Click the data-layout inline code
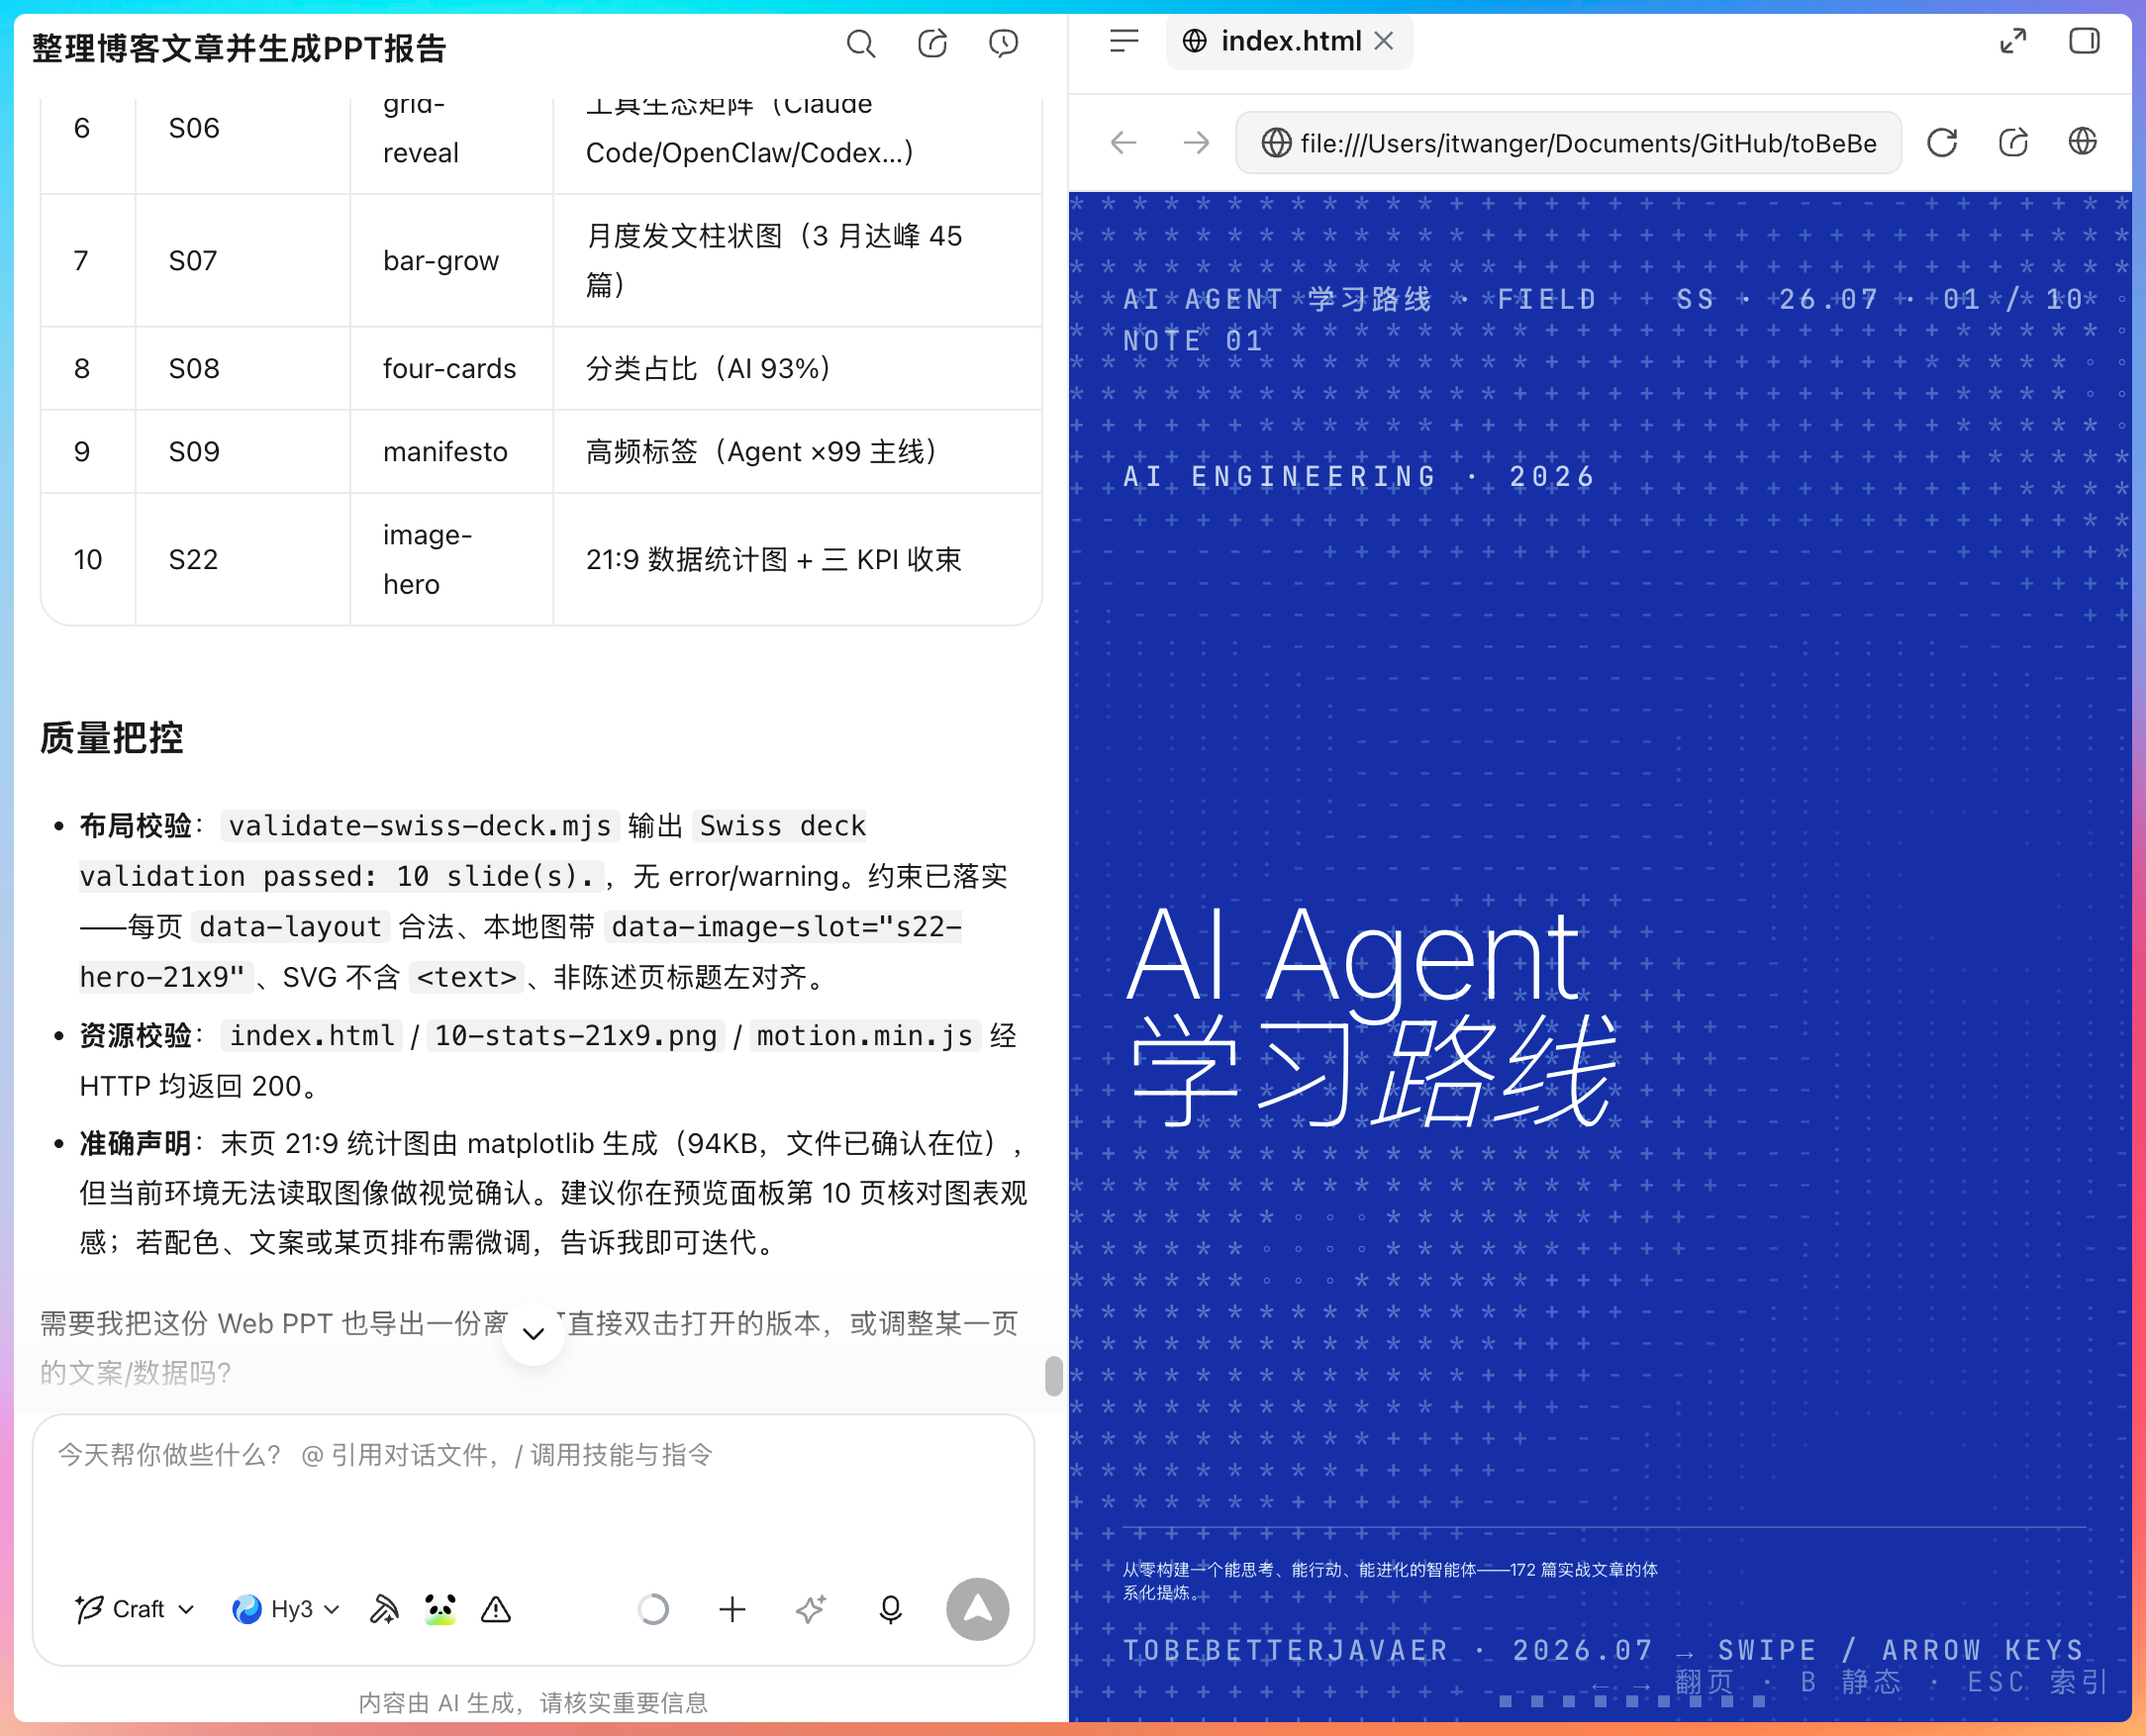 pos(291,927)
